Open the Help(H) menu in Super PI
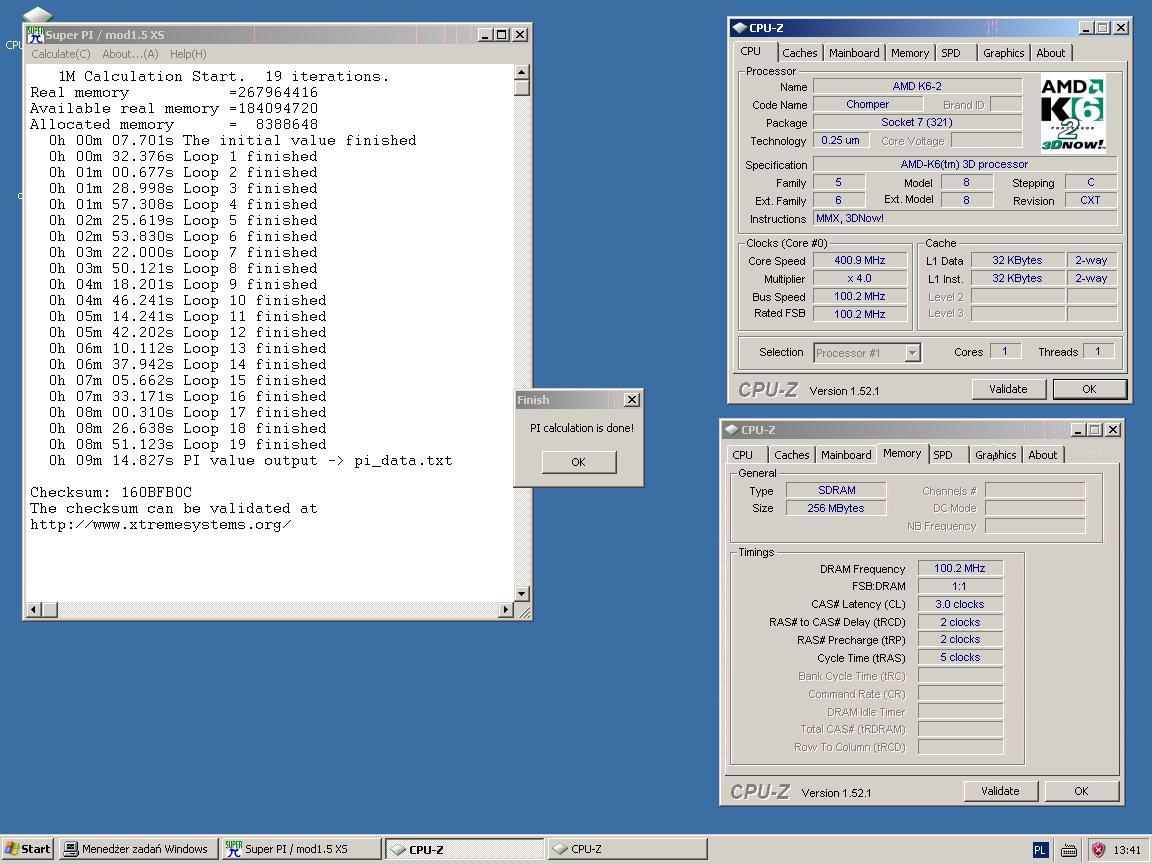The height and width of the screenshot is (864, 1152). point(188,54)
